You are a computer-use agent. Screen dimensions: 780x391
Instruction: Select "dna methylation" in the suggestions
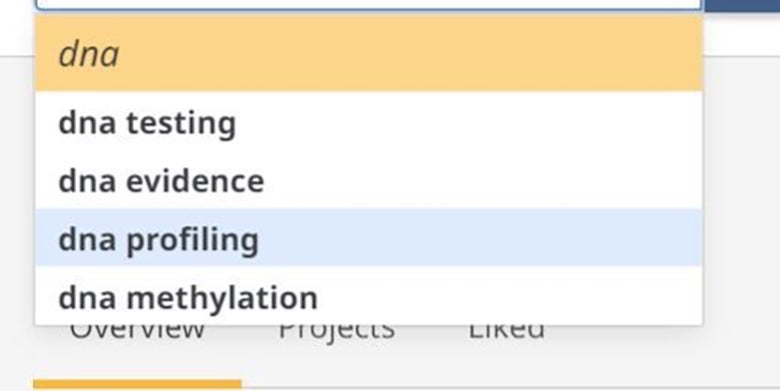[369, 296]
